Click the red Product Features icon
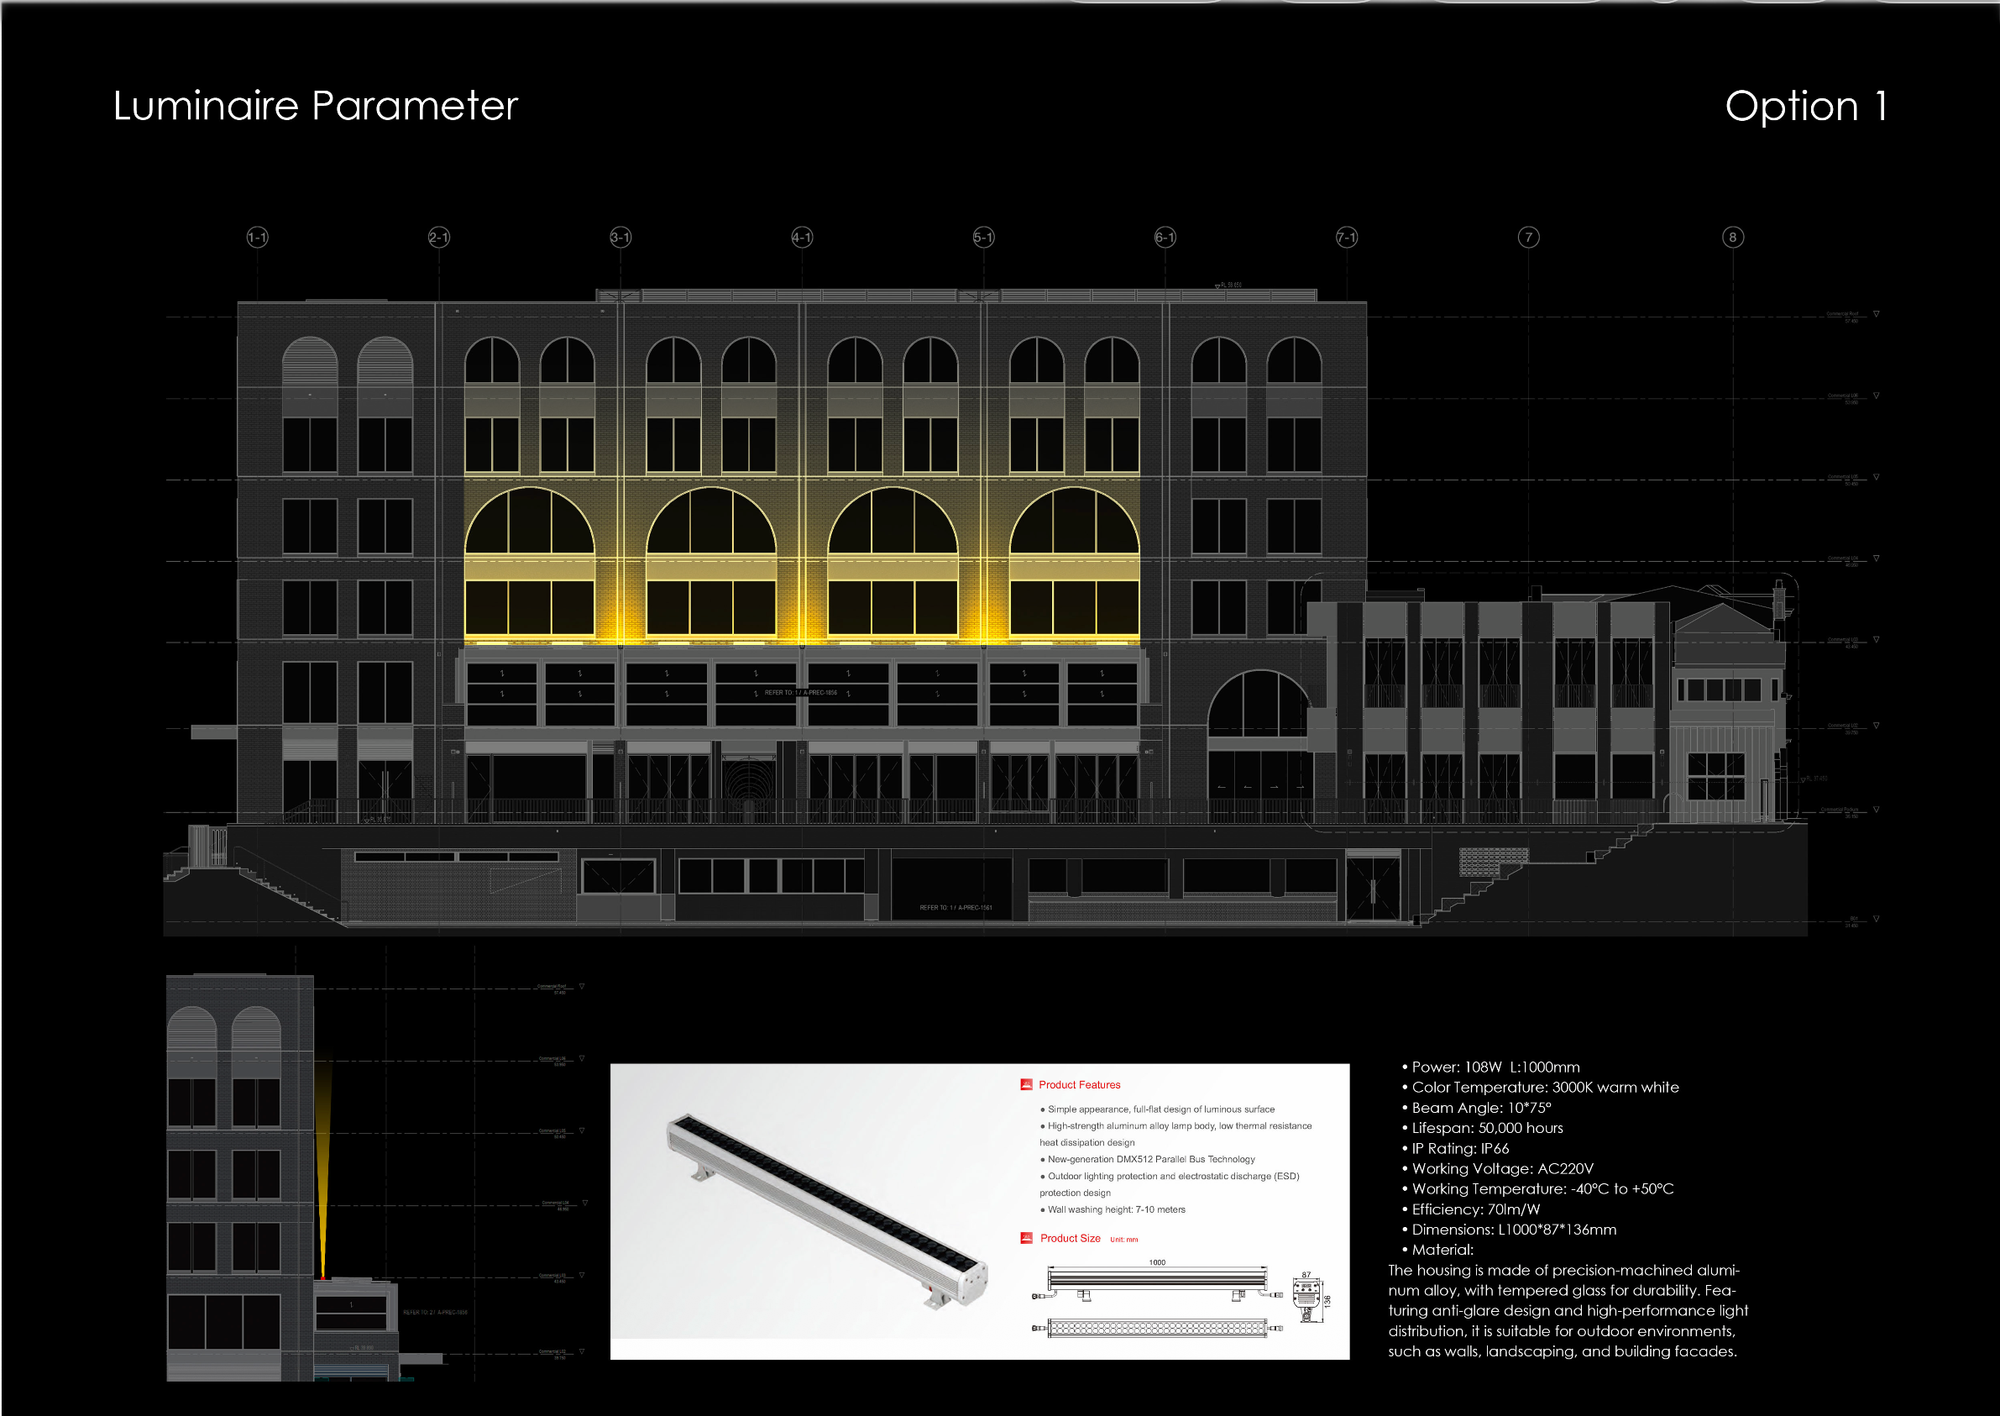 1026,1084
